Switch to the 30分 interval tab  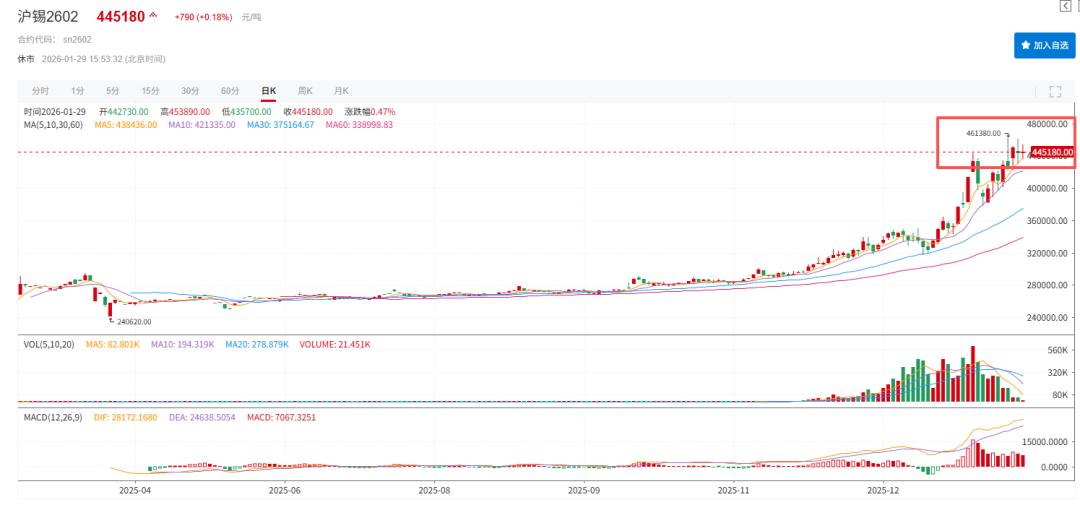(x=190, y=91)
